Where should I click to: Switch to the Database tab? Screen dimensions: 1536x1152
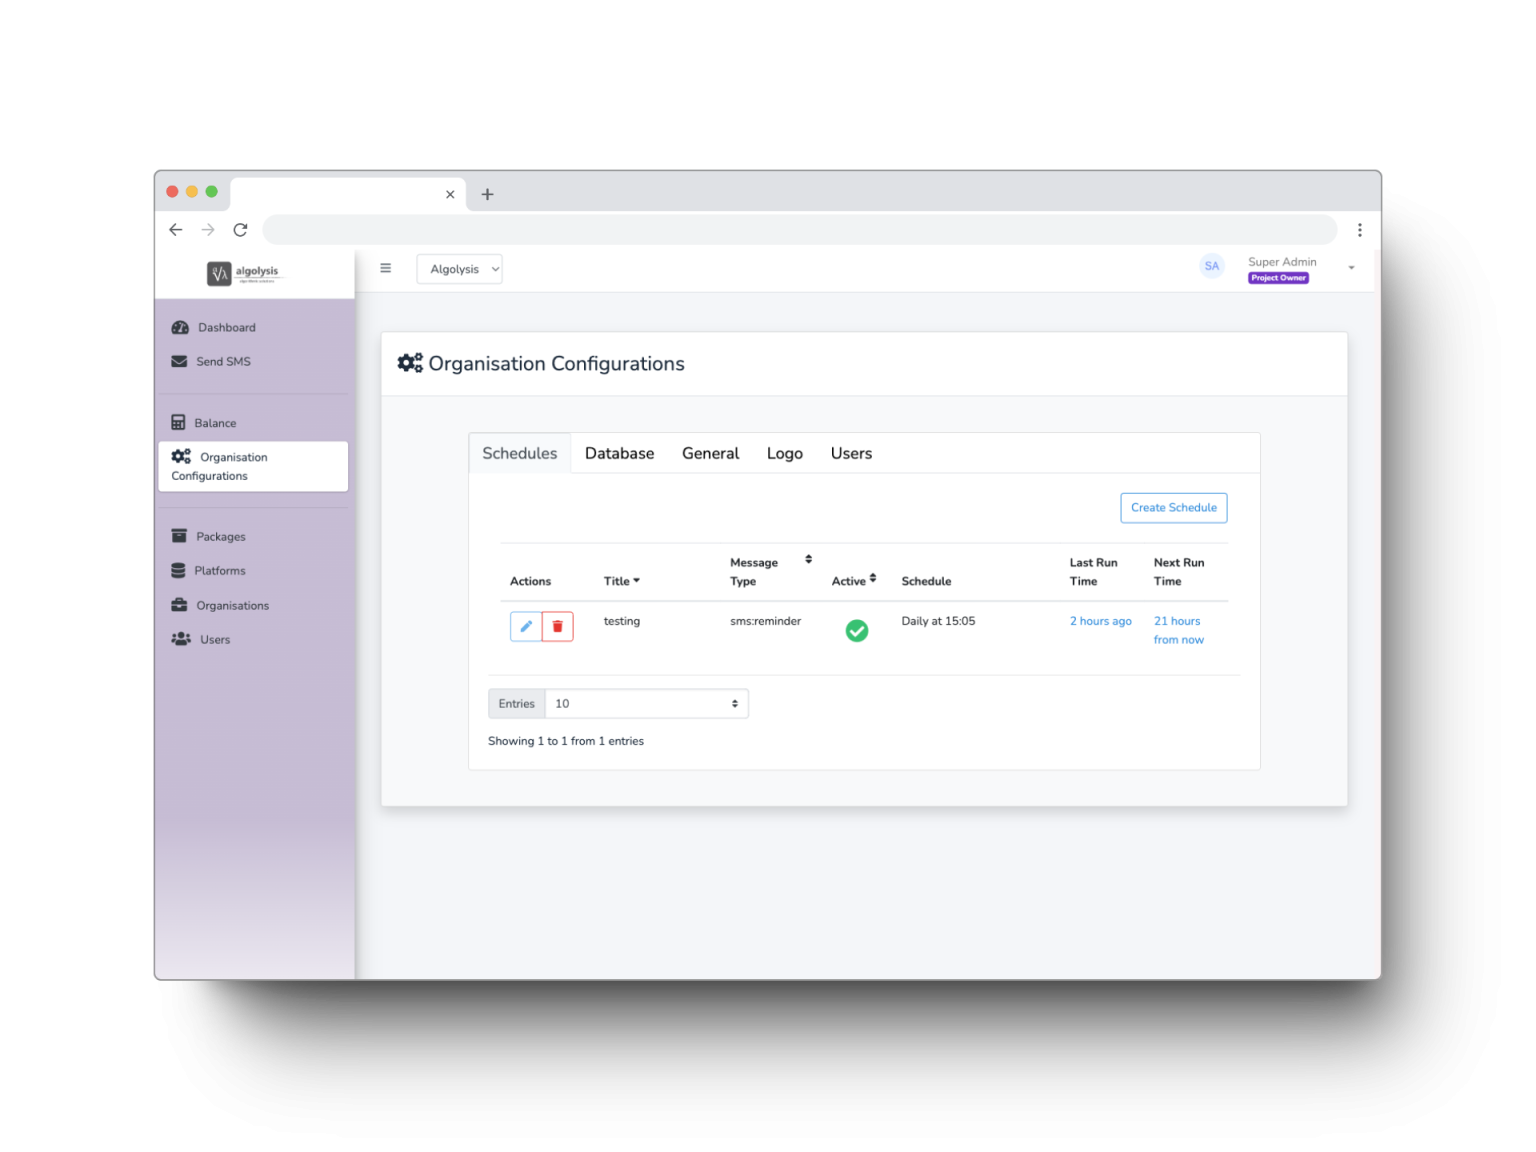(x=620, y=454)
